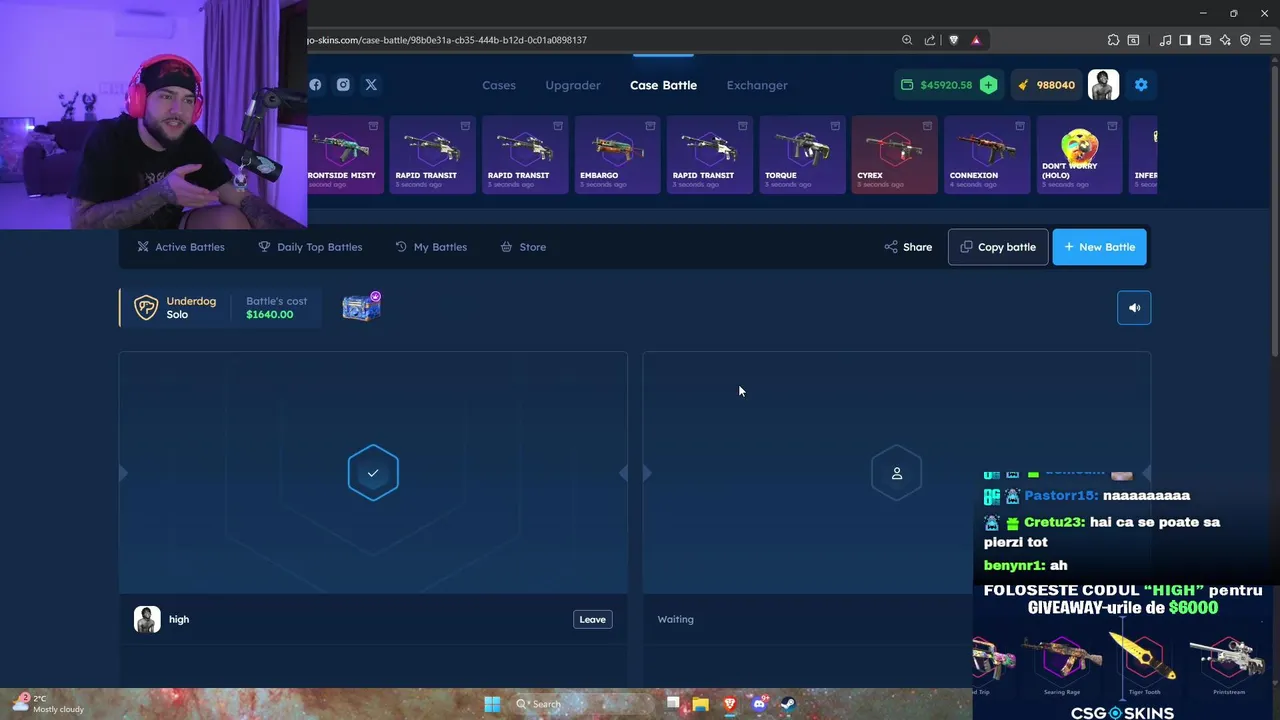Viewport: 1280px width, 720px height.
Task: Switch to Daily Top Battles tab
Action: [x=310, y=247]
